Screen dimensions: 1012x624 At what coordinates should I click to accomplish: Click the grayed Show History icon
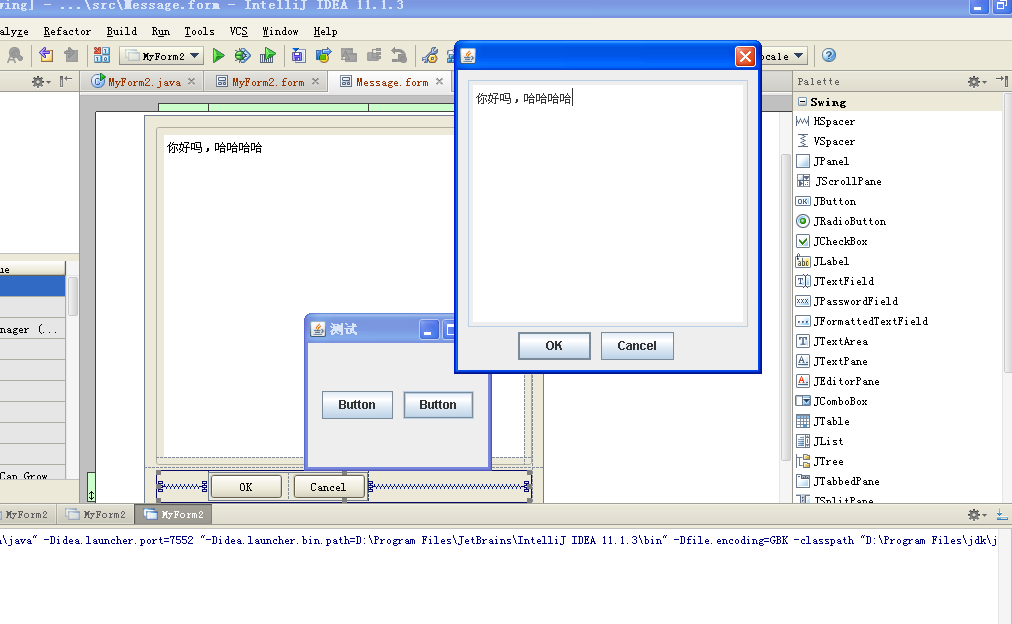coord(374,56)
